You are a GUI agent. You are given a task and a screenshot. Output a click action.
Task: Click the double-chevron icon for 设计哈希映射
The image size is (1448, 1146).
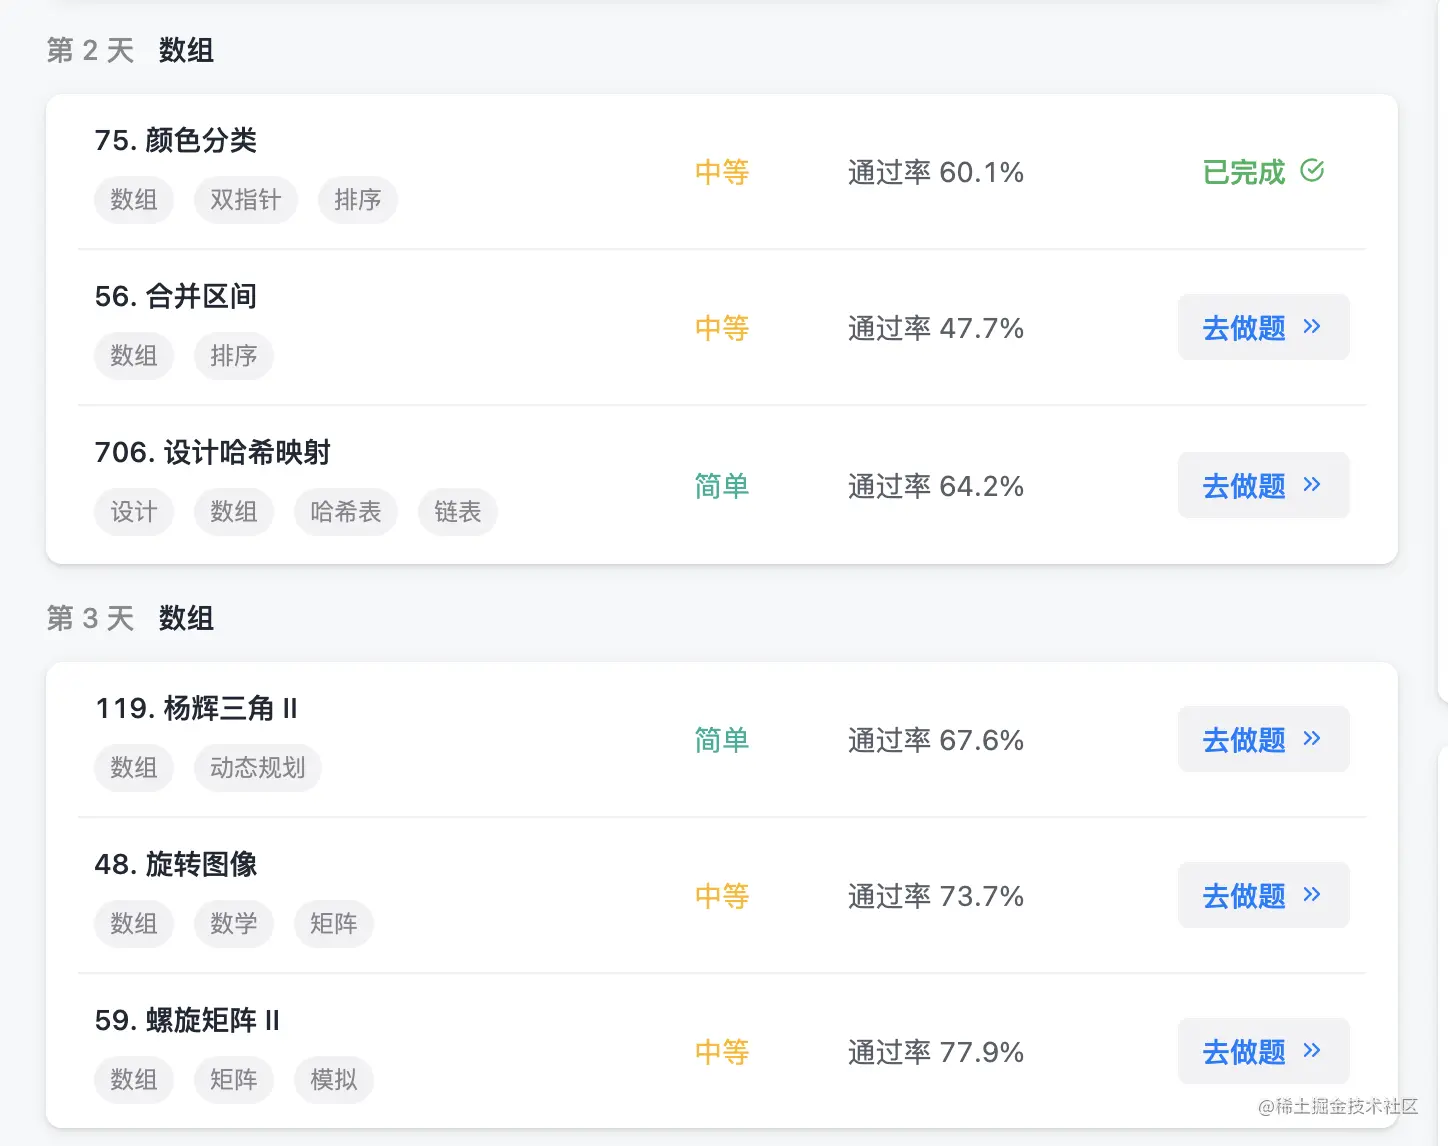1312,485
